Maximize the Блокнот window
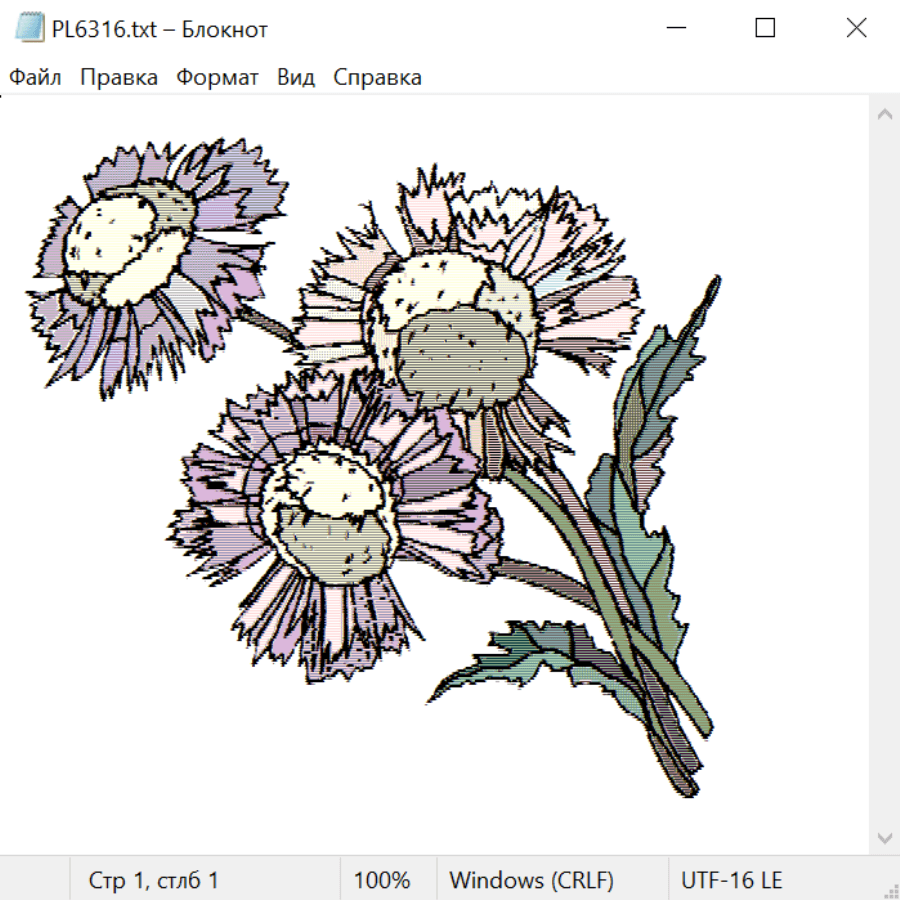Viewport: 900px width, 900px height. (x=765, y=29)
